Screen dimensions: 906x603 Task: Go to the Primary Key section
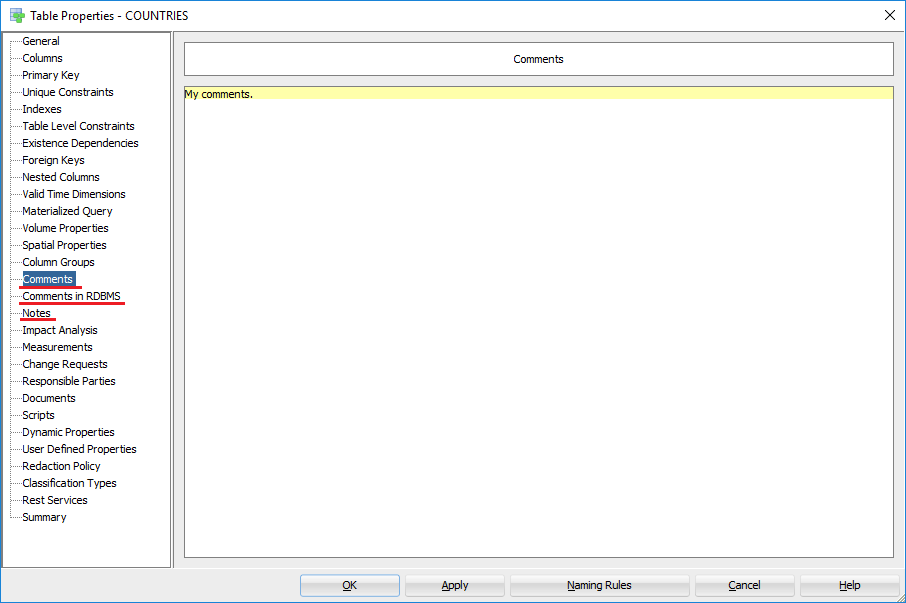[50, 75]
